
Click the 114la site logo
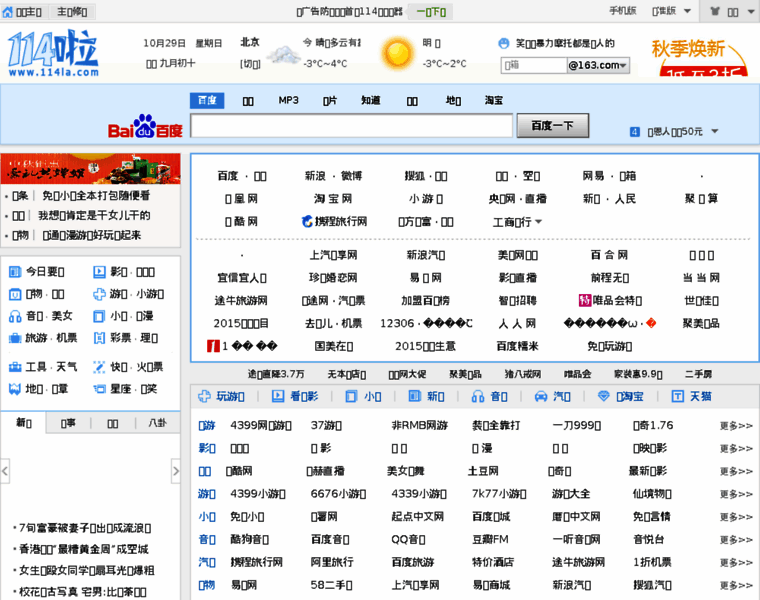coord(55,55)
